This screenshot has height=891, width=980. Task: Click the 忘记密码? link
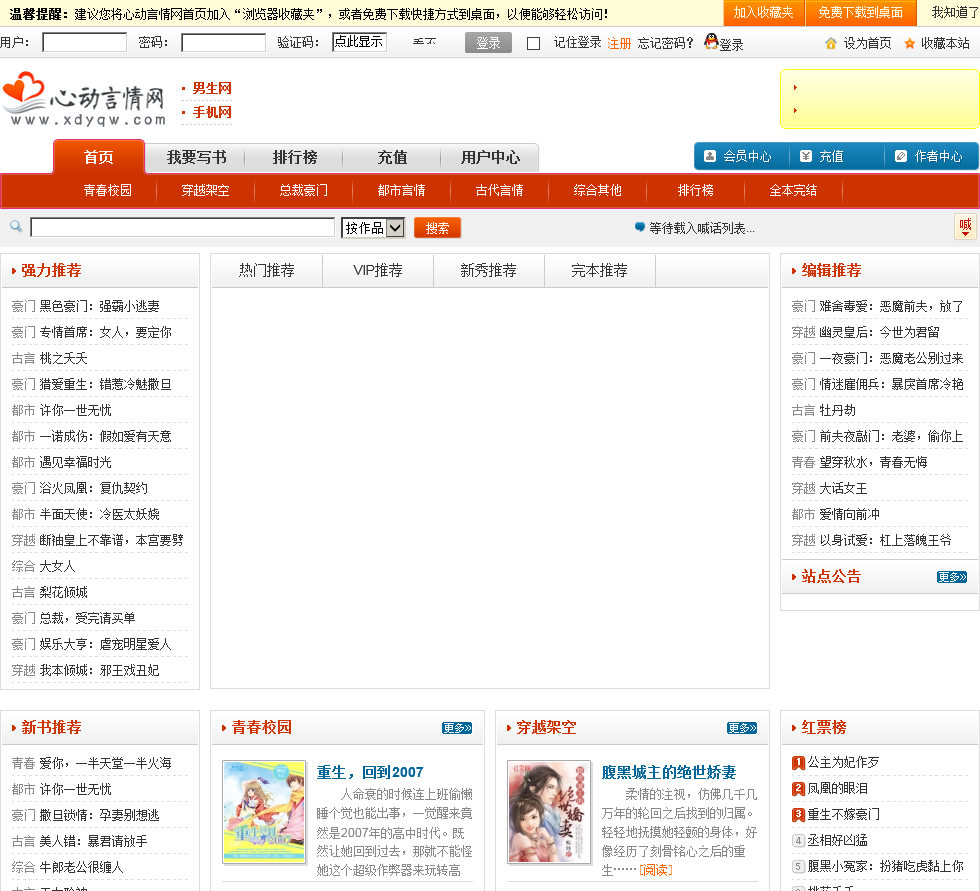pyautogui.click(x=665, y=43)
